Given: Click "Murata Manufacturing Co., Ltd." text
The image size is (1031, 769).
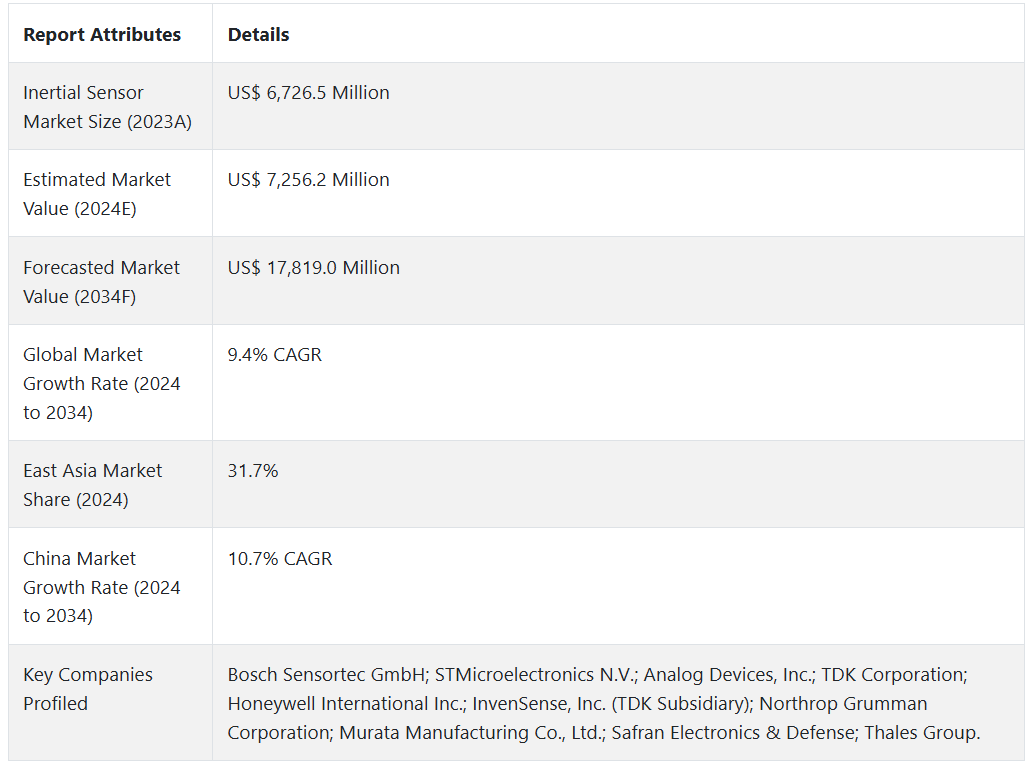Looking at the screenshot, I should [468, 733].
